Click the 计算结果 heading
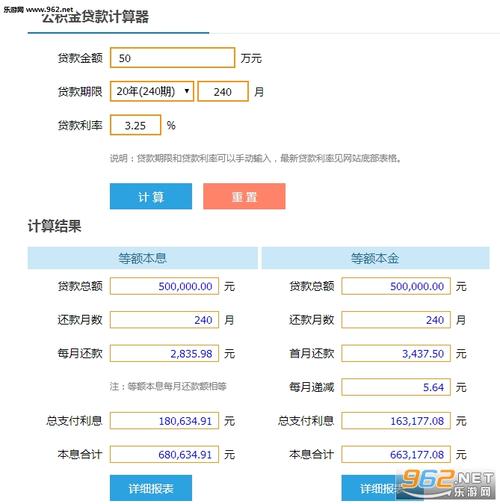The width and height of the screenshot is (500, 504). (x=54, y=226)
